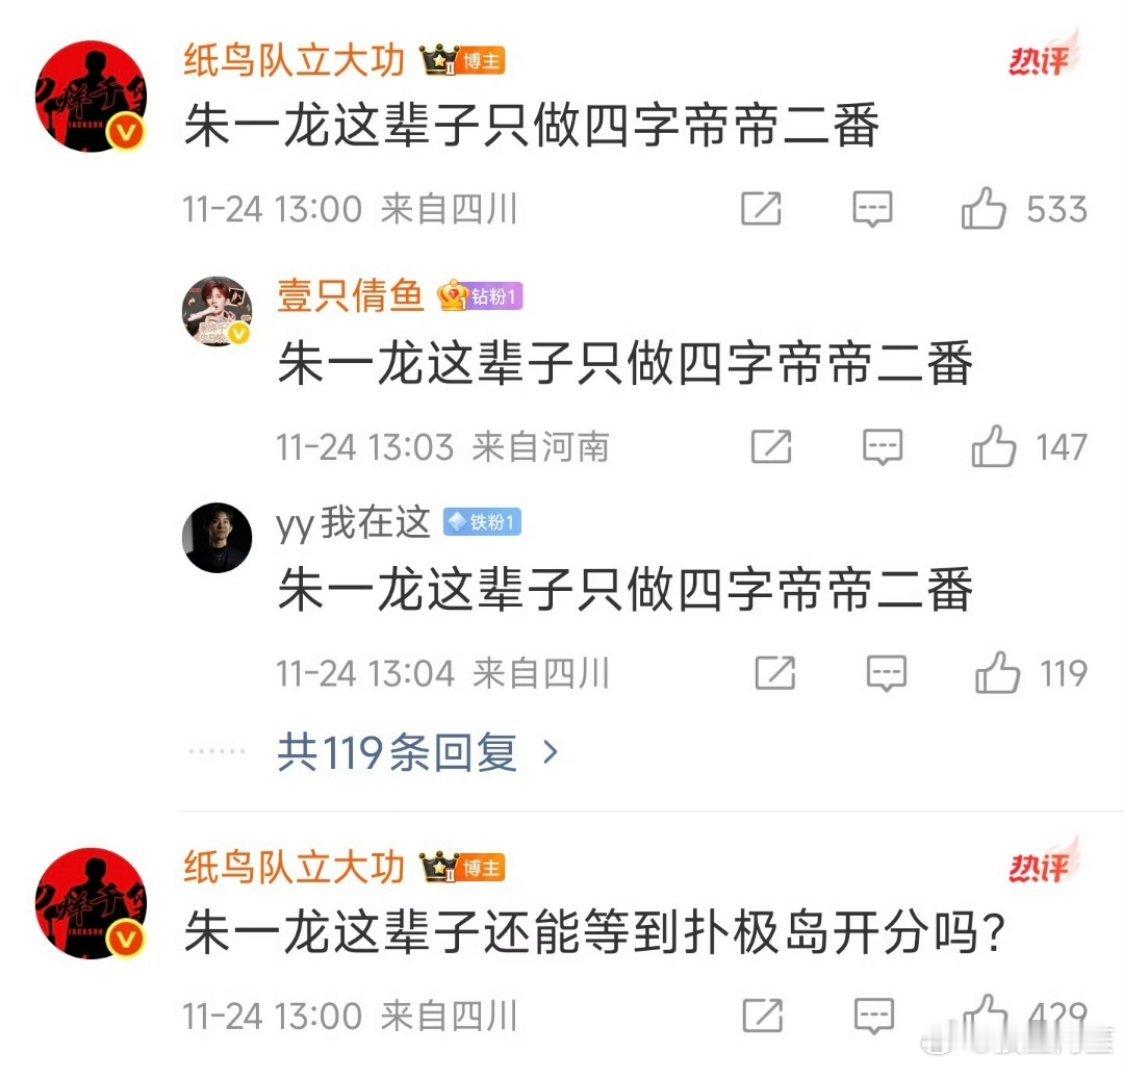1124x1066 pixels.
Task: Like 壹只倩鱼's reply with 147 likes
Action: click(994, 446)
